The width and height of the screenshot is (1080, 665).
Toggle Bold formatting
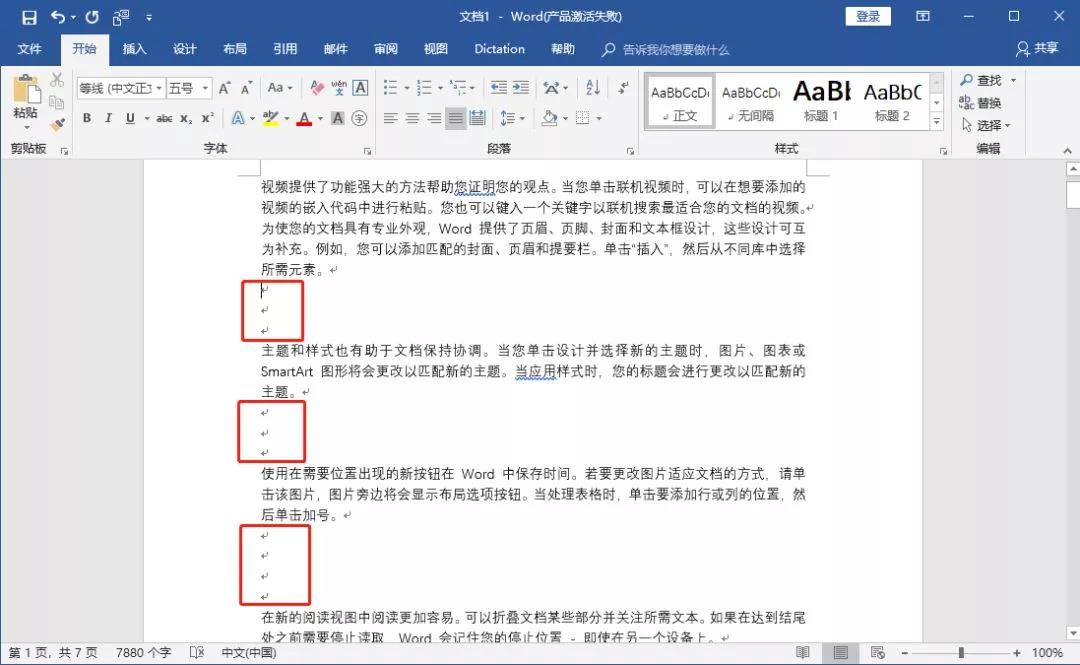(87, 118)
